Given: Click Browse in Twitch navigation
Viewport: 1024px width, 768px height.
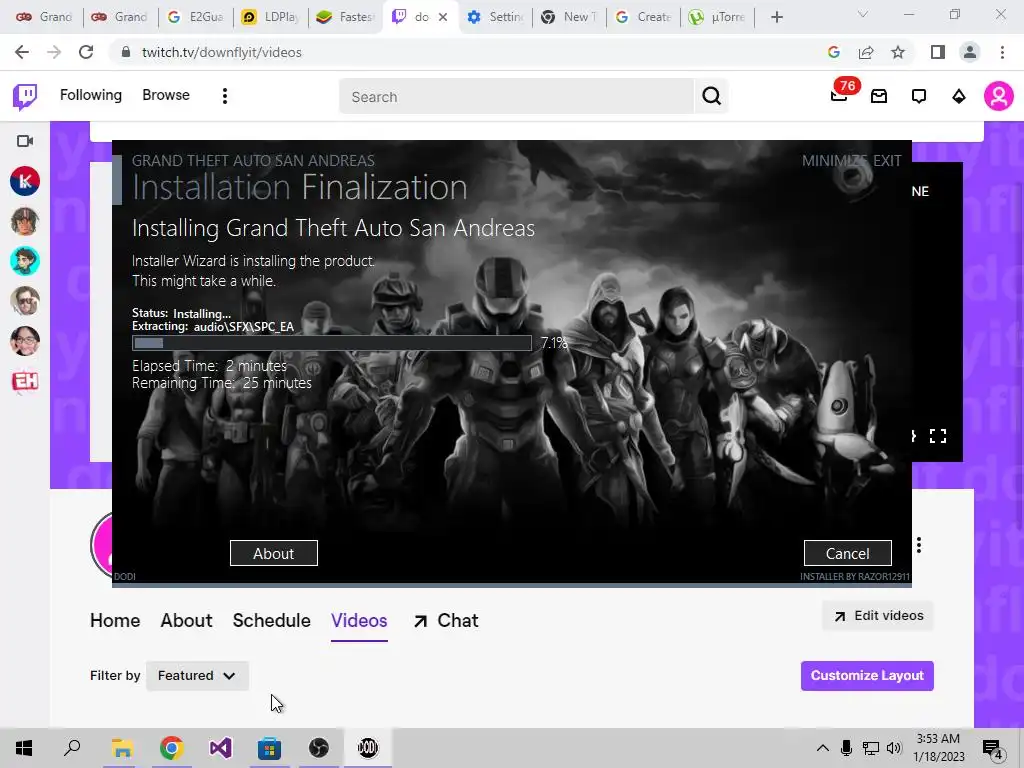Looking at the screenshot, I should point(166,95).
